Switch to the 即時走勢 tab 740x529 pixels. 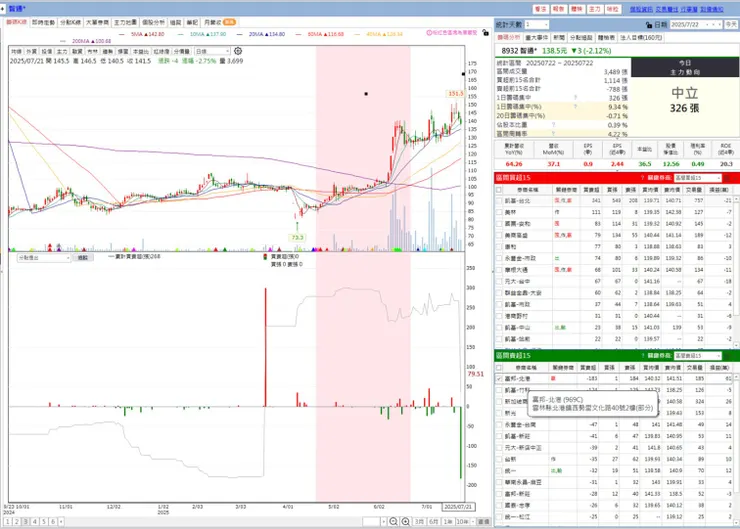pyautogui.click(x=43, y=22)
